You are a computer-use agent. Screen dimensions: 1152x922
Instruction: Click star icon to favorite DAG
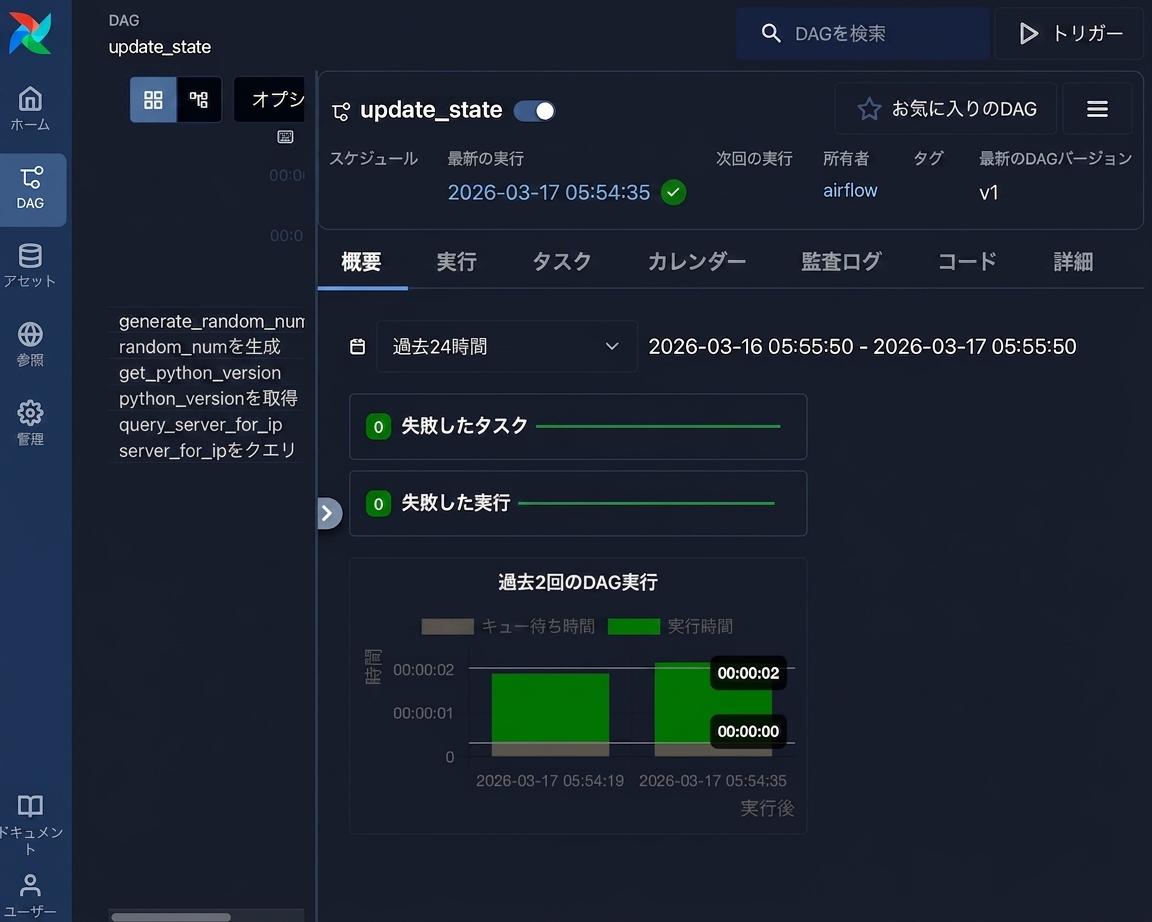[x=869, y=109]
